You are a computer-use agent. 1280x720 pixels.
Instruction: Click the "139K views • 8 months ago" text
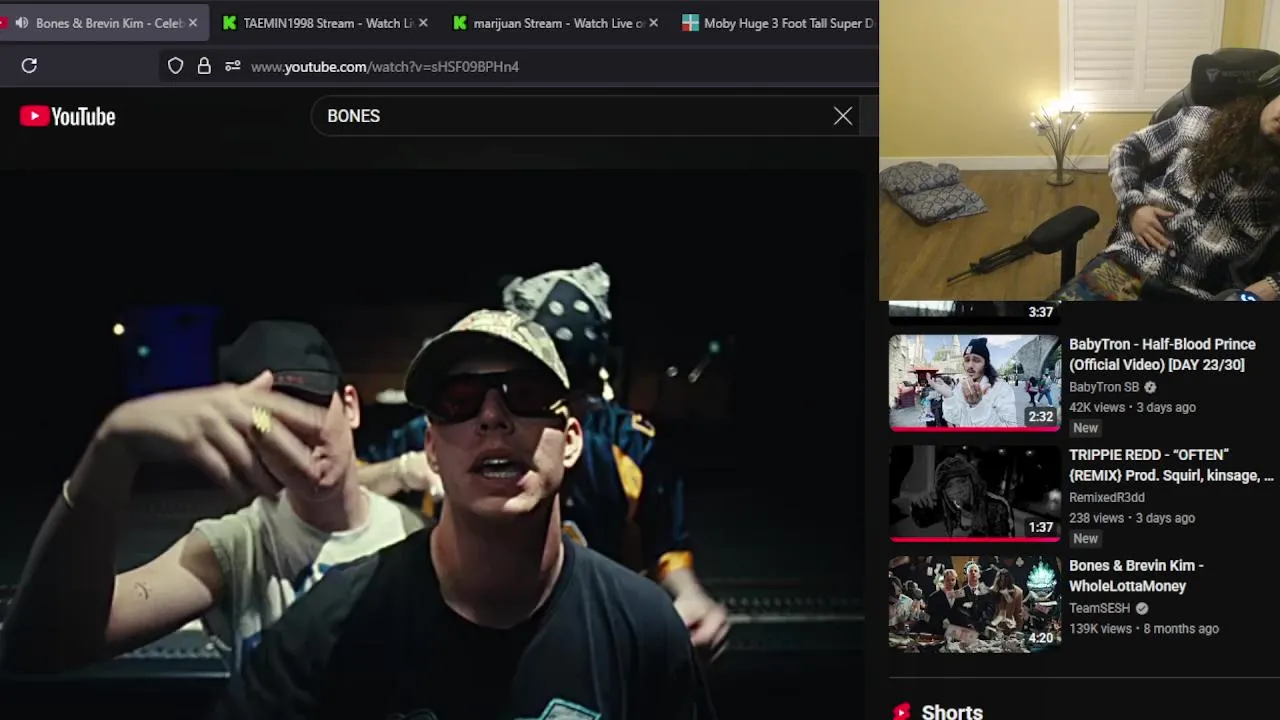point(1144,629)
